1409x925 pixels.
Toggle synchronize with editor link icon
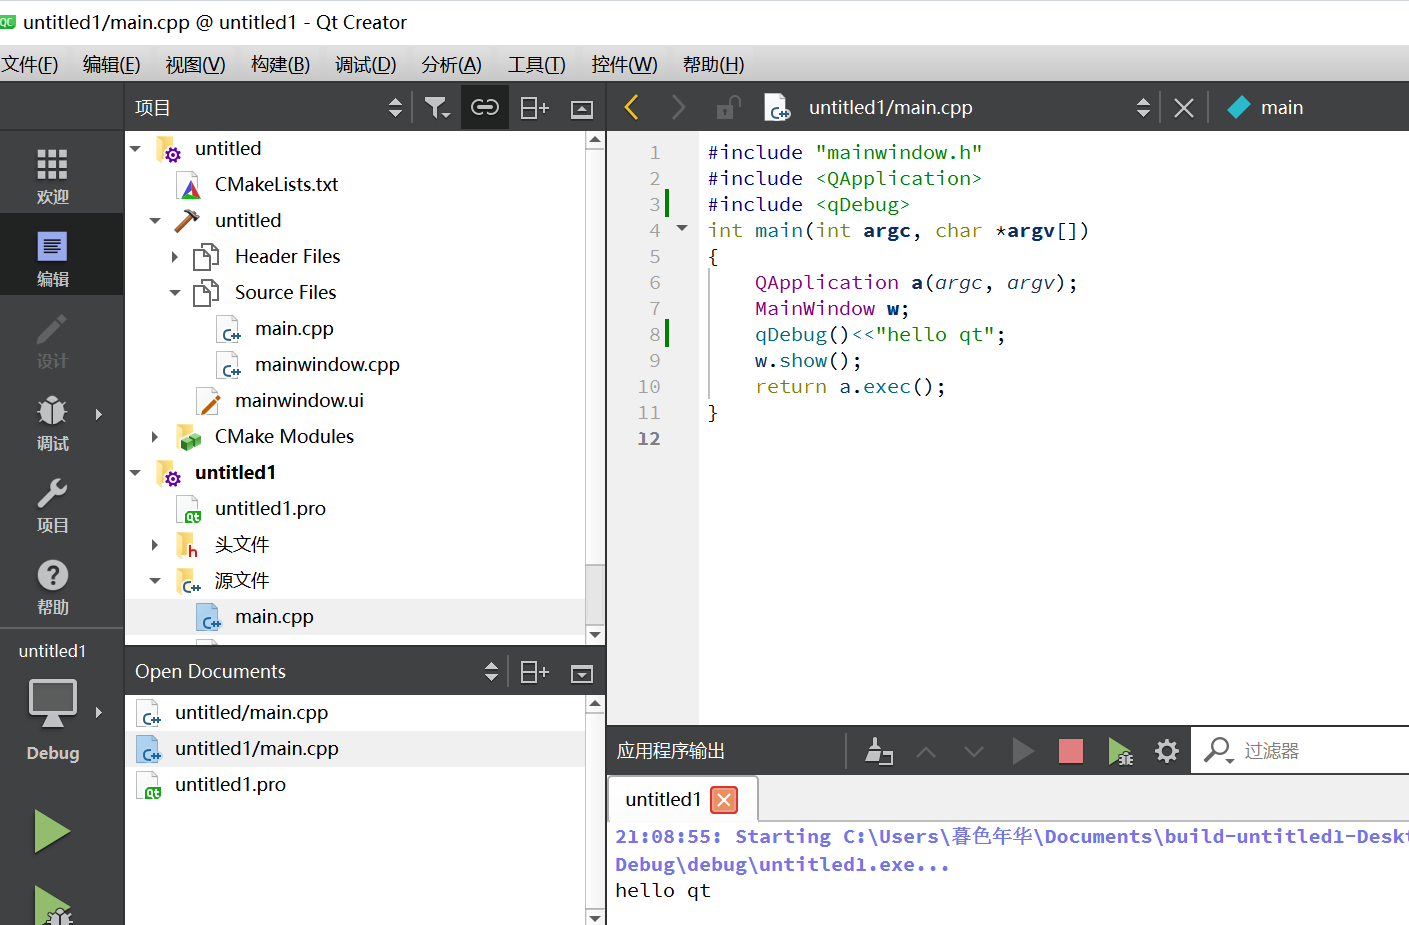click(485, 107)
